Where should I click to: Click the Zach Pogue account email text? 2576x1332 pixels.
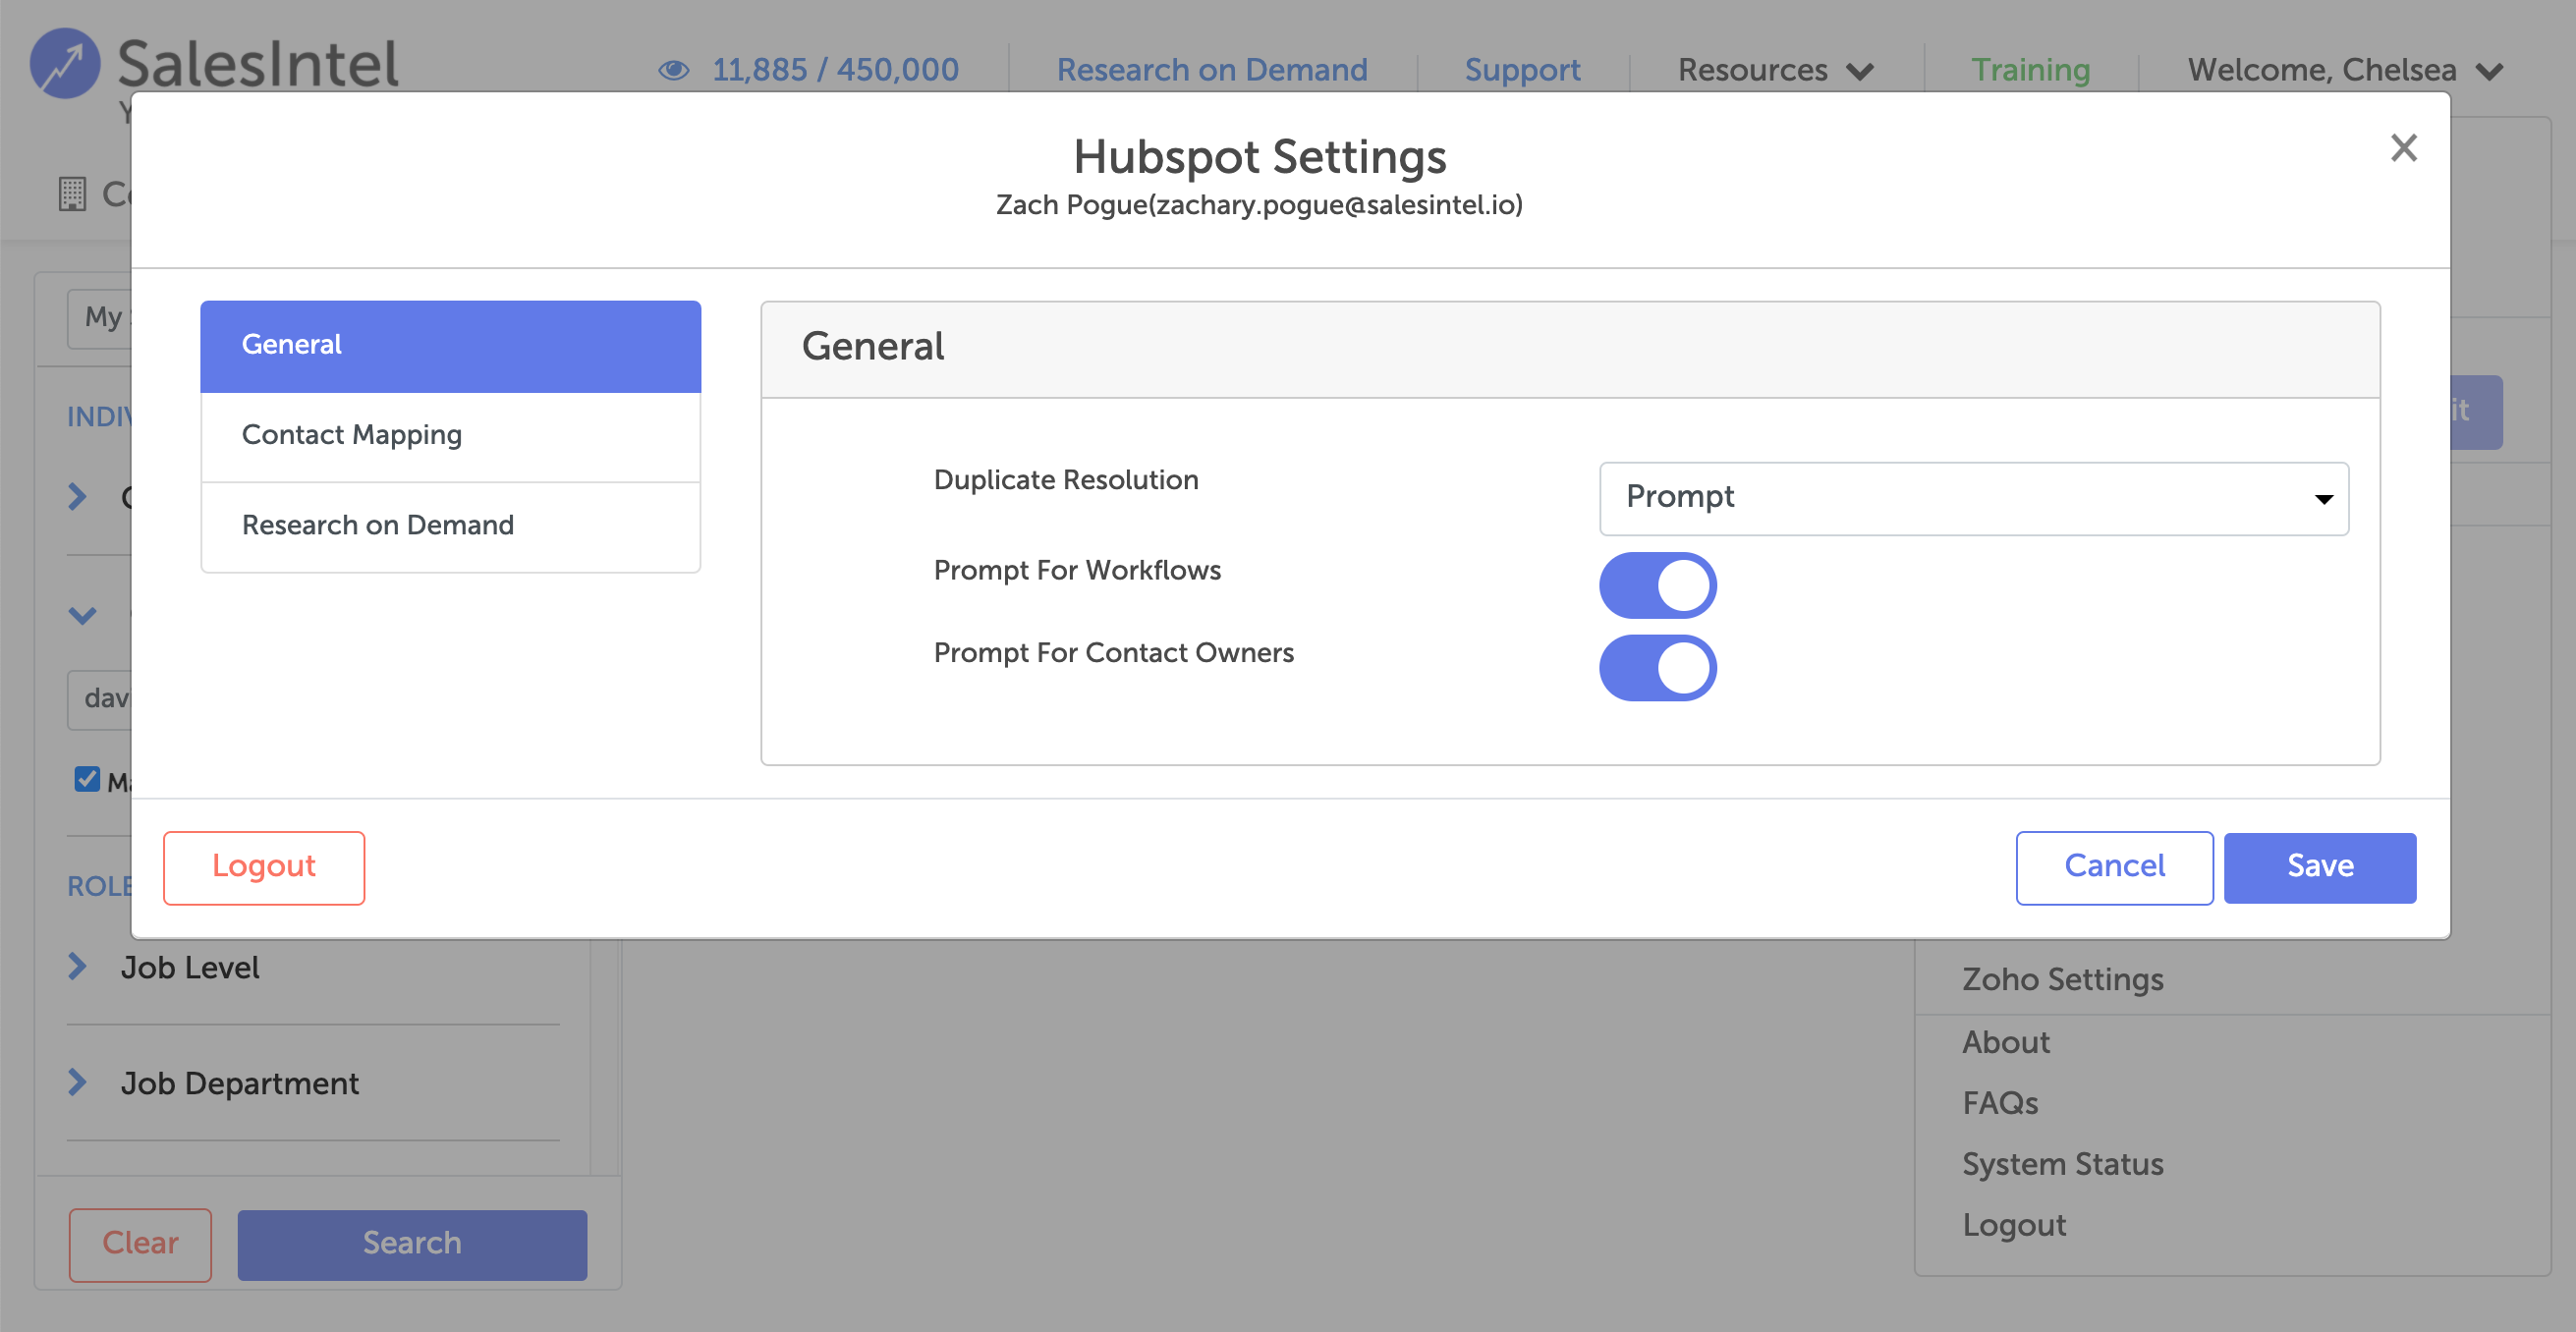(1259, 205)
